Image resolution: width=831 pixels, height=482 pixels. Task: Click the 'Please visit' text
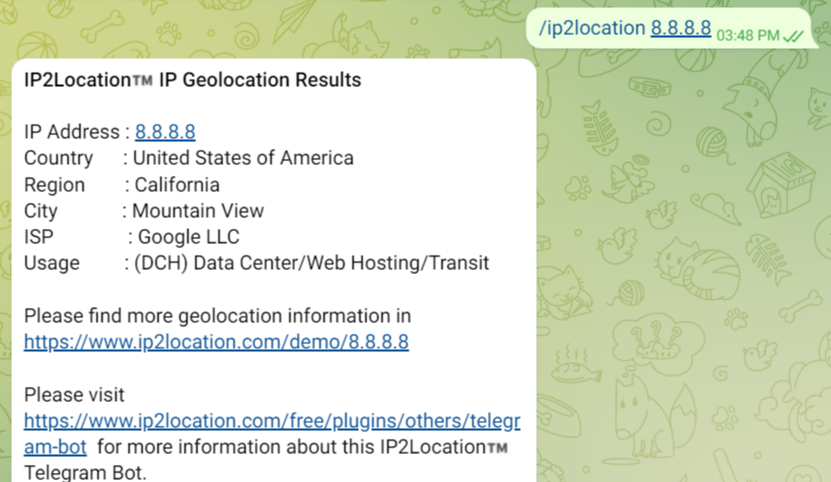pos(74,395)
